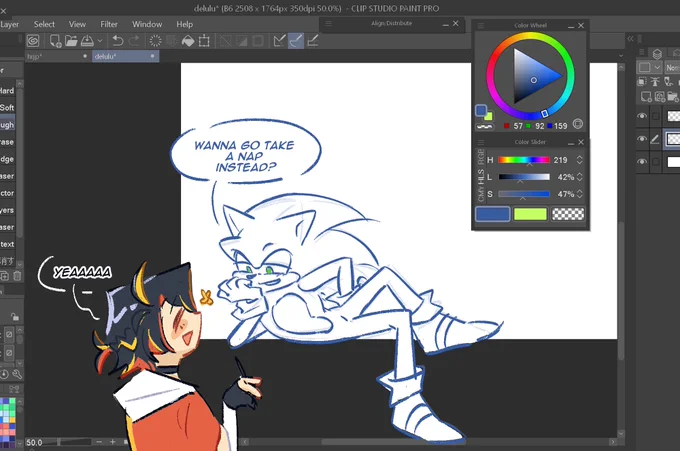The height and width of the screenshot is (451, 680).
Task: Click the Fill bucket icon in toolbar
Action: 188,41
